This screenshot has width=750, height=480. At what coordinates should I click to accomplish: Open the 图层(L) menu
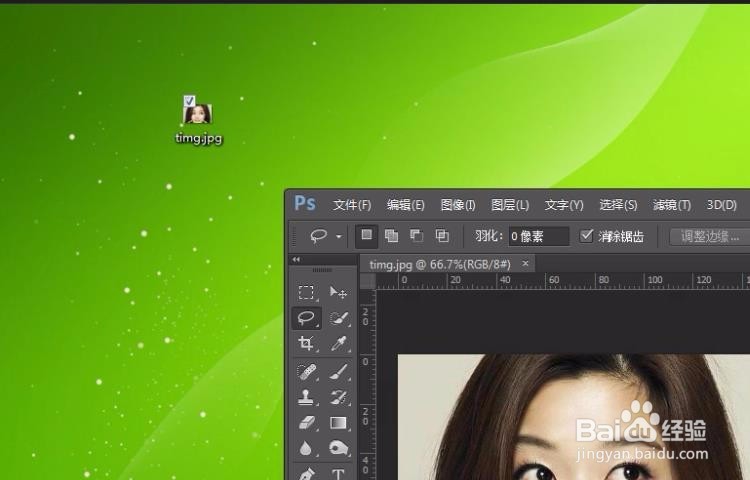coord(510,205)
